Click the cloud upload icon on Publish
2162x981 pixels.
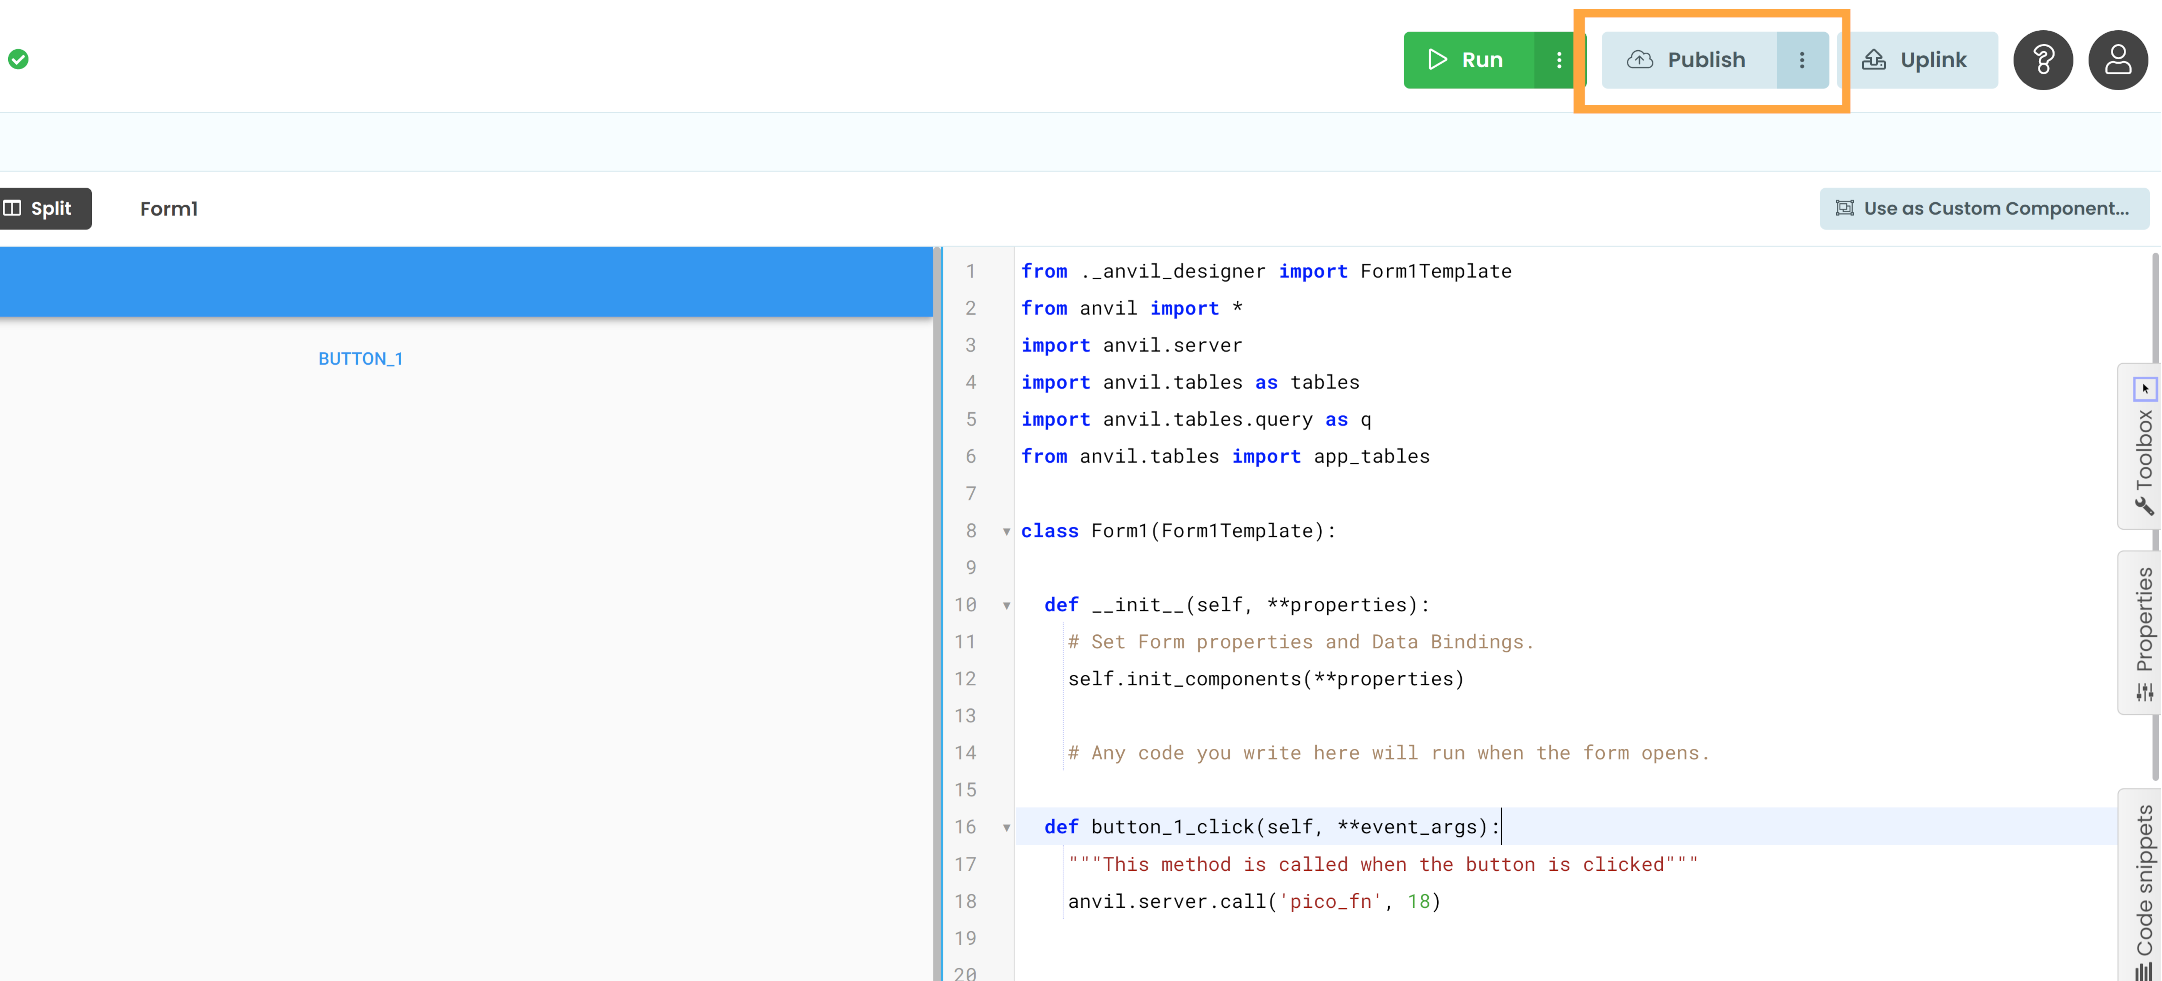click(1640, 60)
